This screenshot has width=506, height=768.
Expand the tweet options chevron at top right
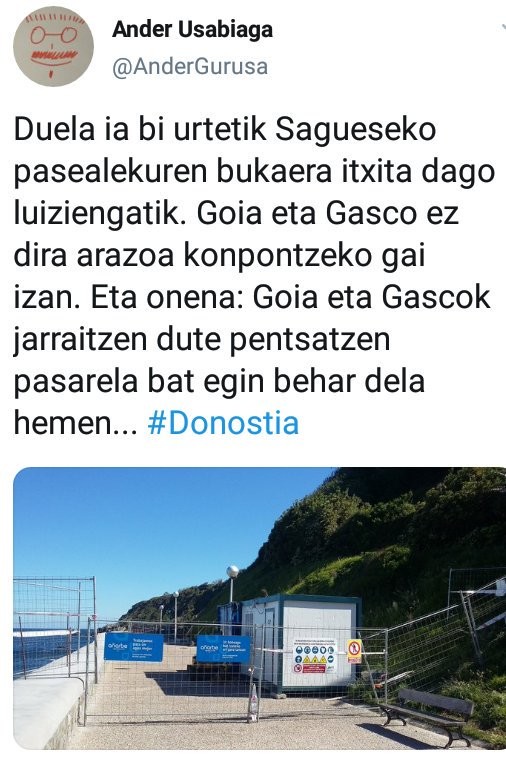pyautogui.click(x=503, y=27)
